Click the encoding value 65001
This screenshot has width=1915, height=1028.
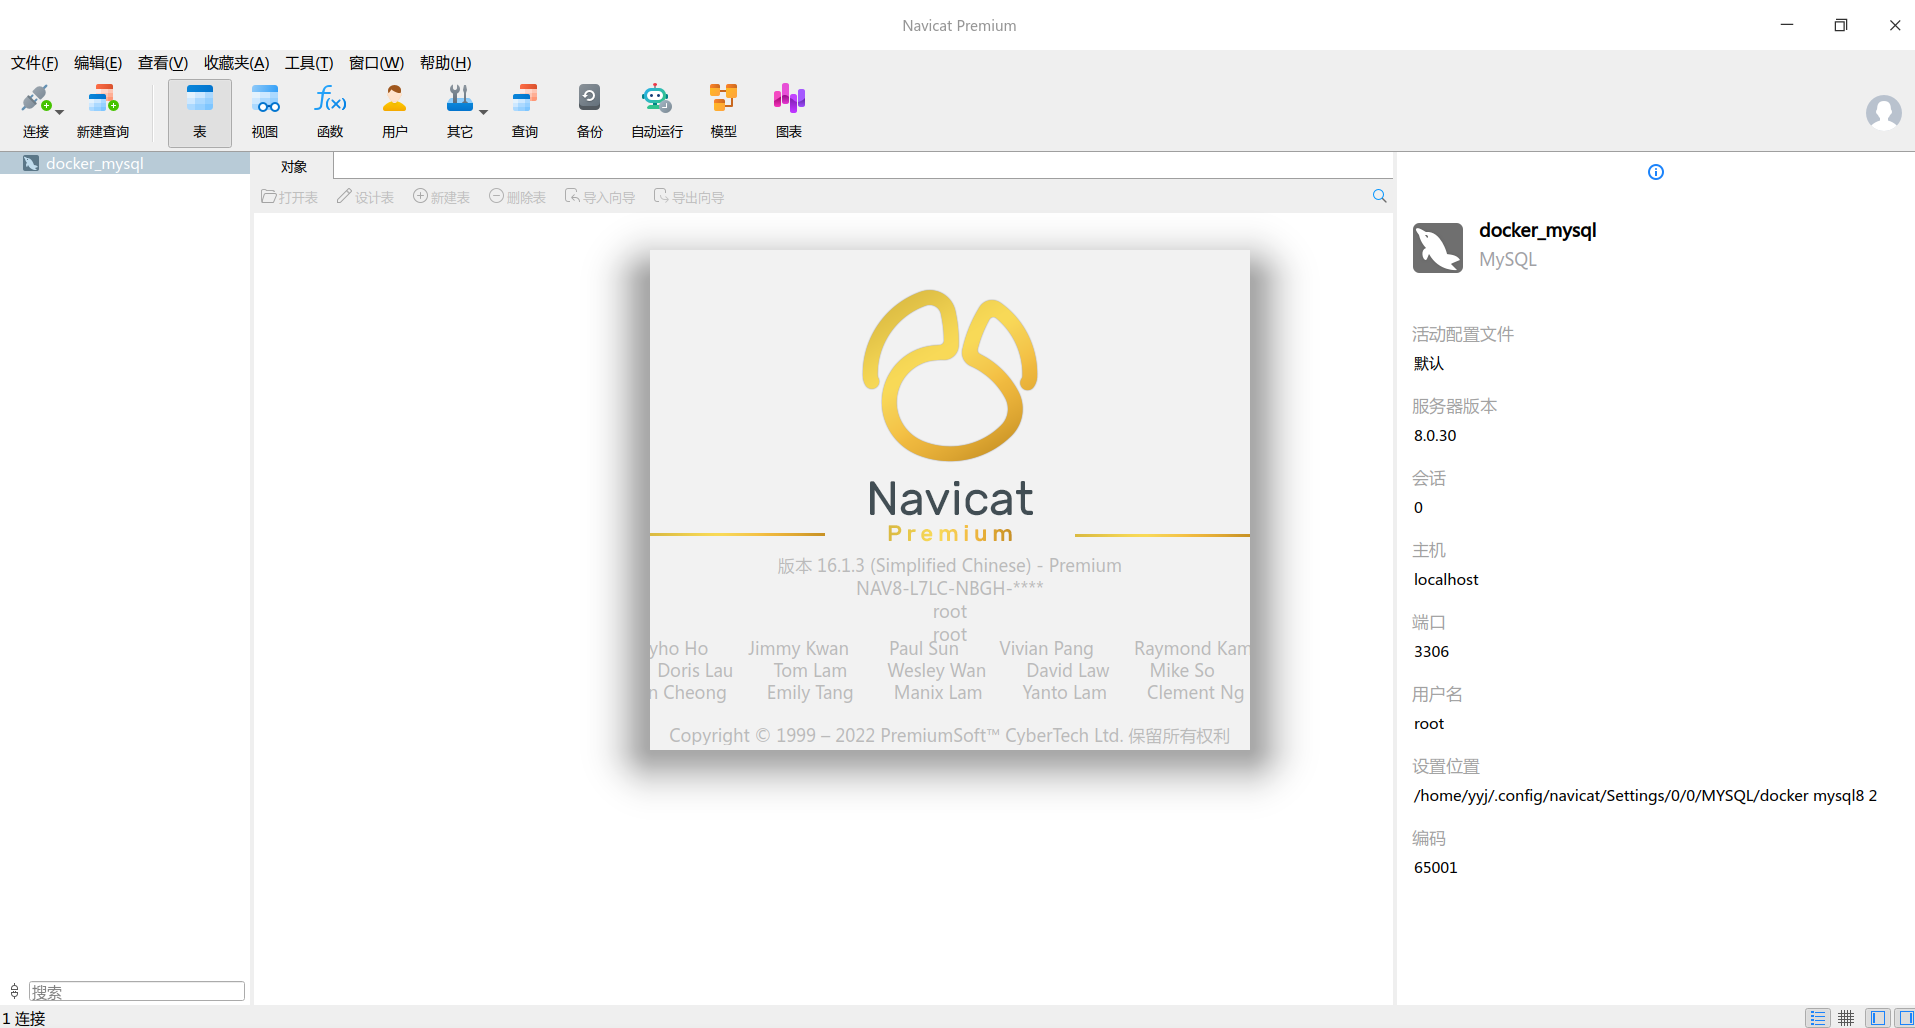[x=1435, y=867]
